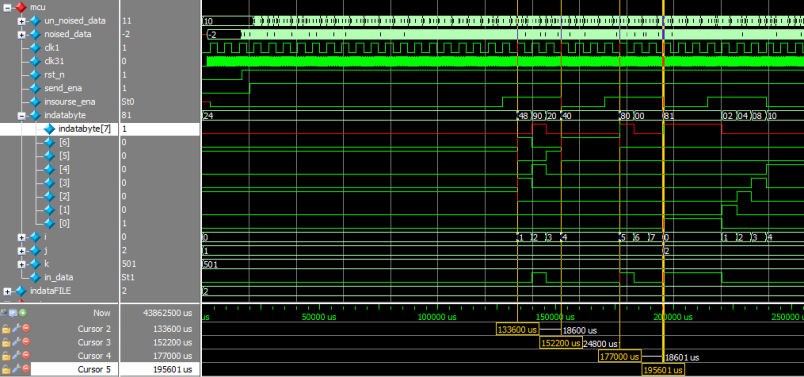Select Cursor 3 name label
The width and height of the screenshot is (804, 377).
pos(94,342)
